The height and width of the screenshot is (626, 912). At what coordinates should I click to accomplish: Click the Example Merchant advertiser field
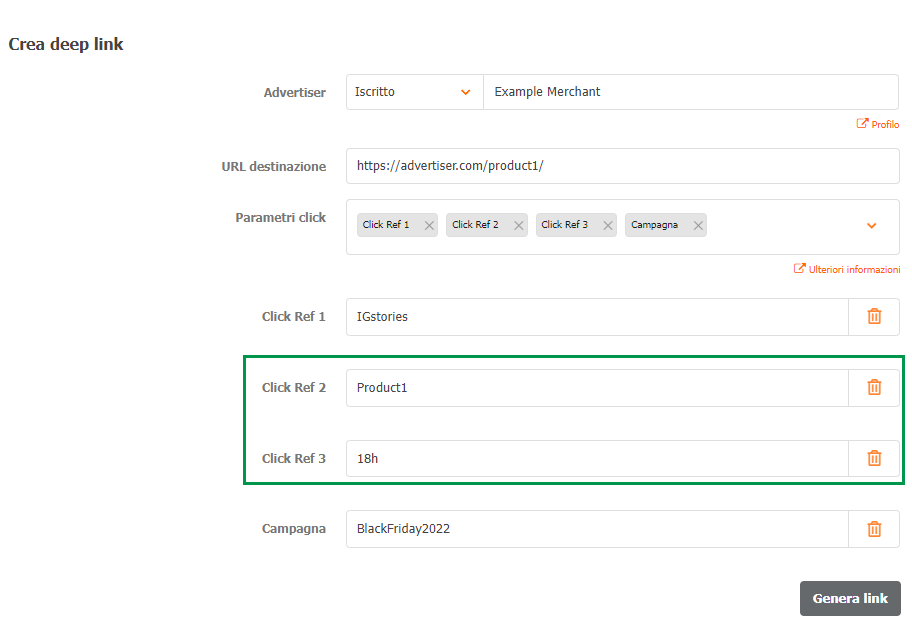point(690,92)
